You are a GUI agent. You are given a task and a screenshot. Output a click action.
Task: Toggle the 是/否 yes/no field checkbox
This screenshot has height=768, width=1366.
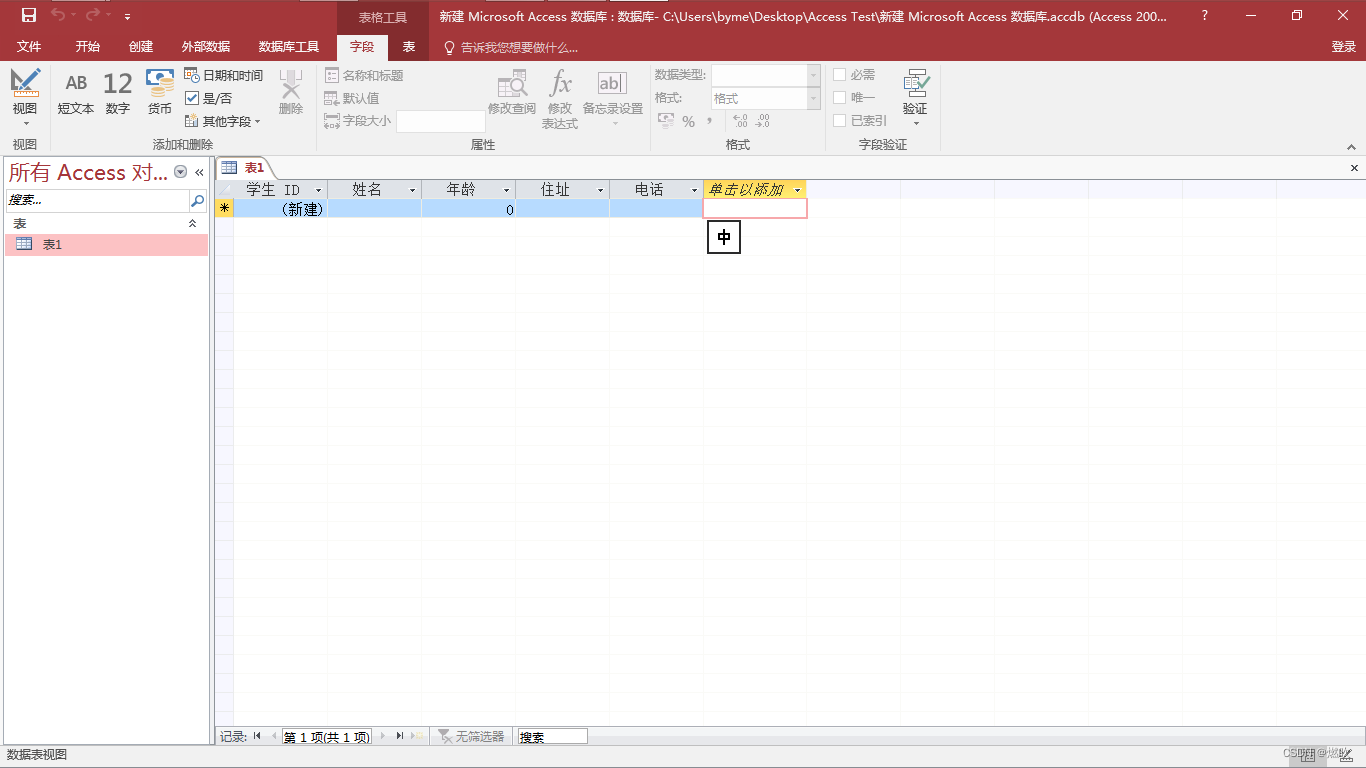[192, 98]
